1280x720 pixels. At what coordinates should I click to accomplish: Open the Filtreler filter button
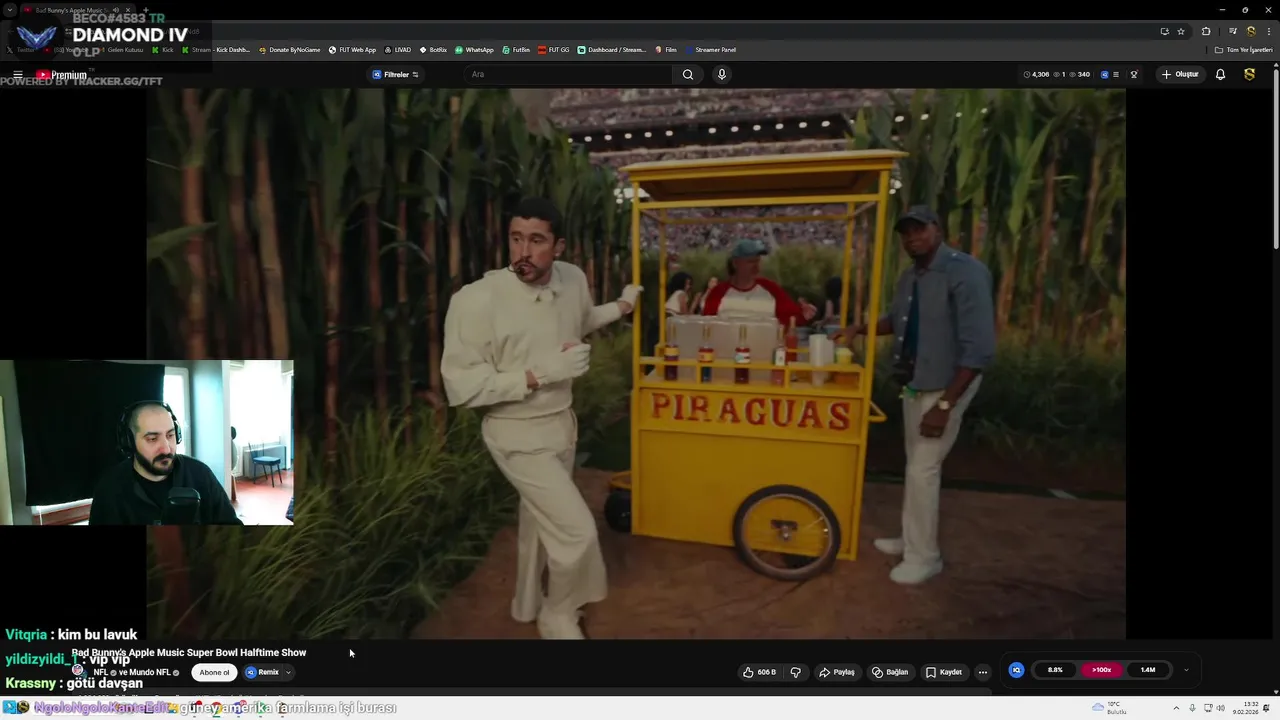pos(396,74)
